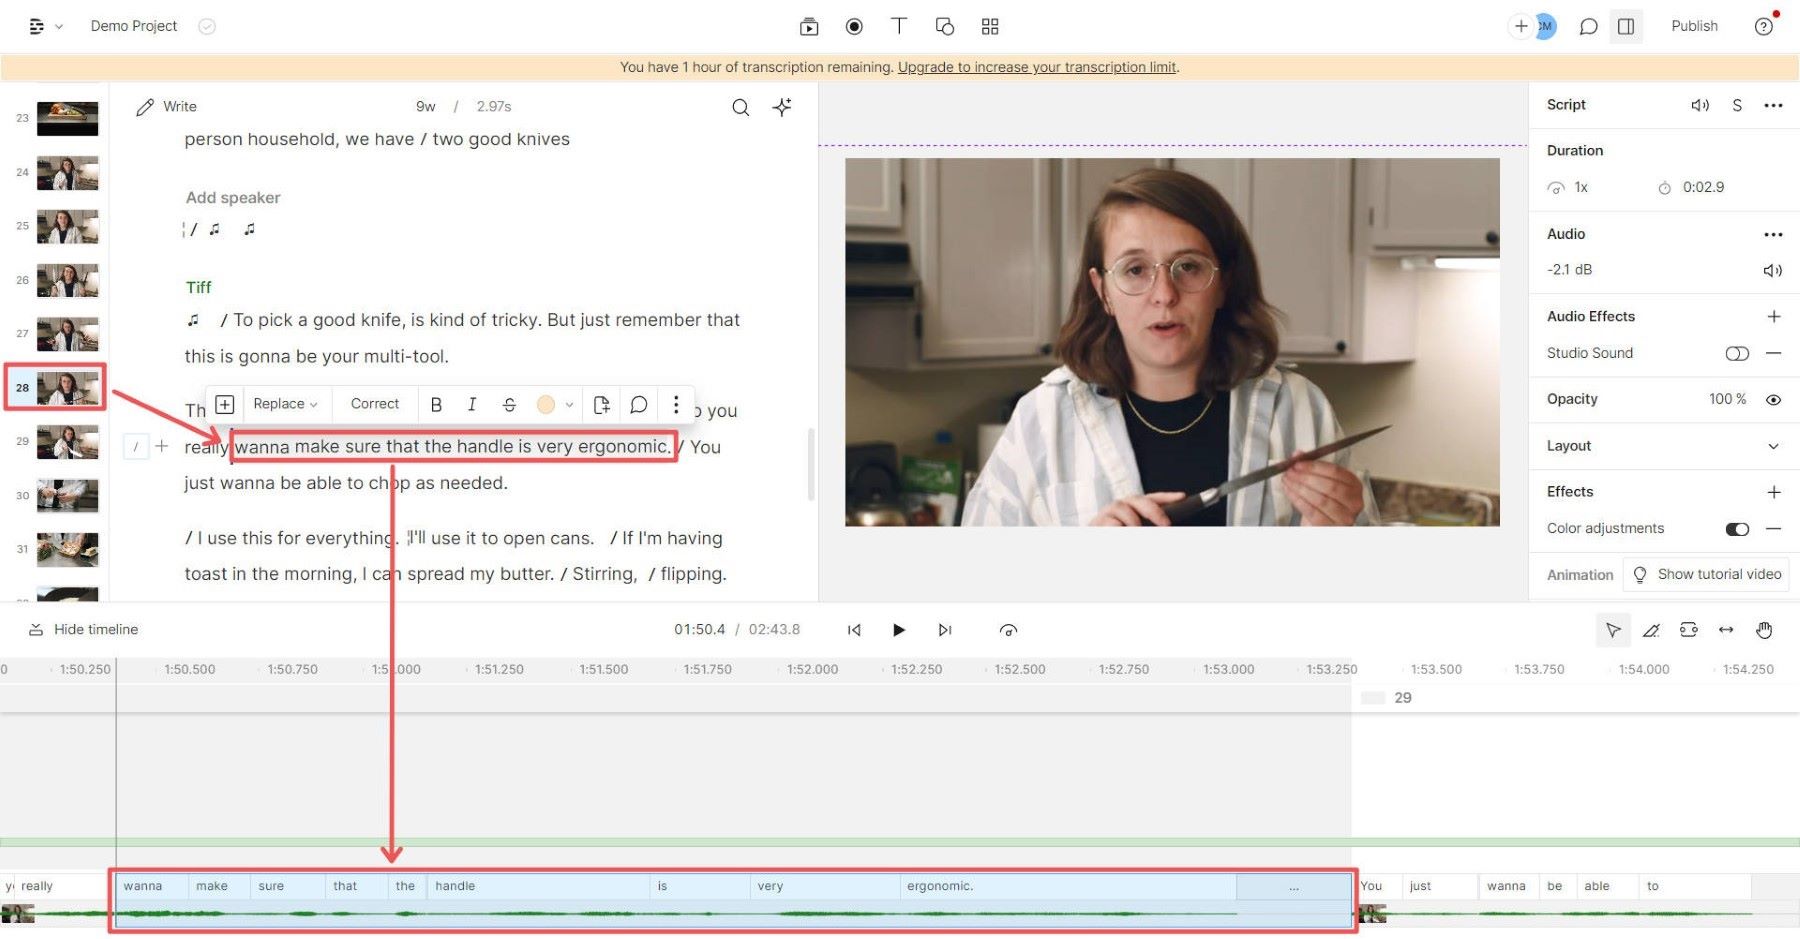Expand the Layout section
Screen dimensions: 1800x939
coord(1774,446)
